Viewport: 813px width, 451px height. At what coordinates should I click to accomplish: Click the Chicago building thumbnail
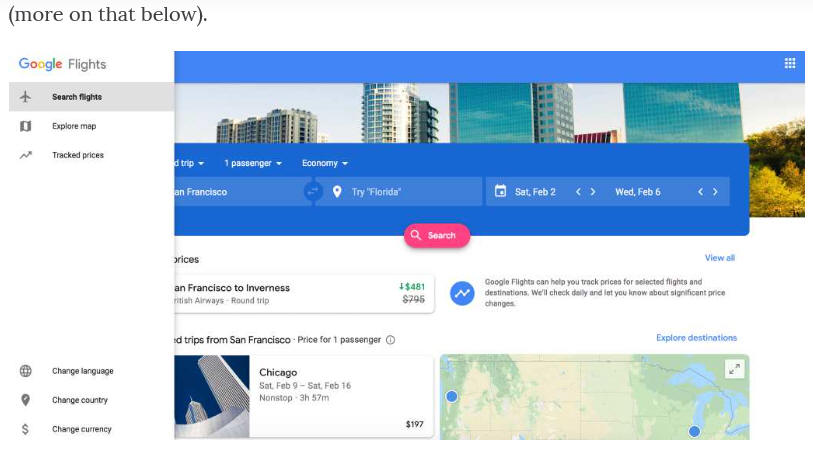tap(212, 397)
